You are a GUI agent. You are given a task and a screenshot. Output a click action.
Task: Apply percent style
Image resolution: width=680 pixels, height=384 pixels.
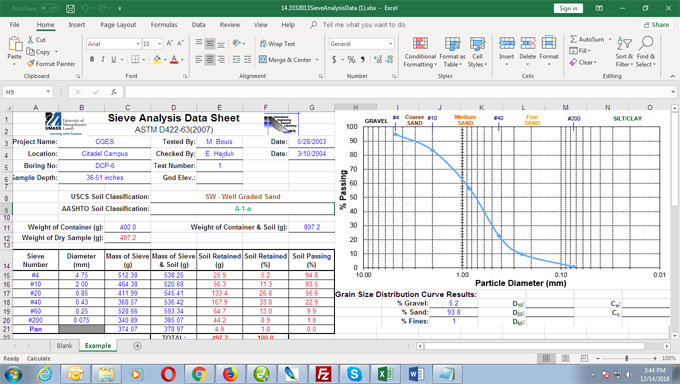[x=351, y=59]
